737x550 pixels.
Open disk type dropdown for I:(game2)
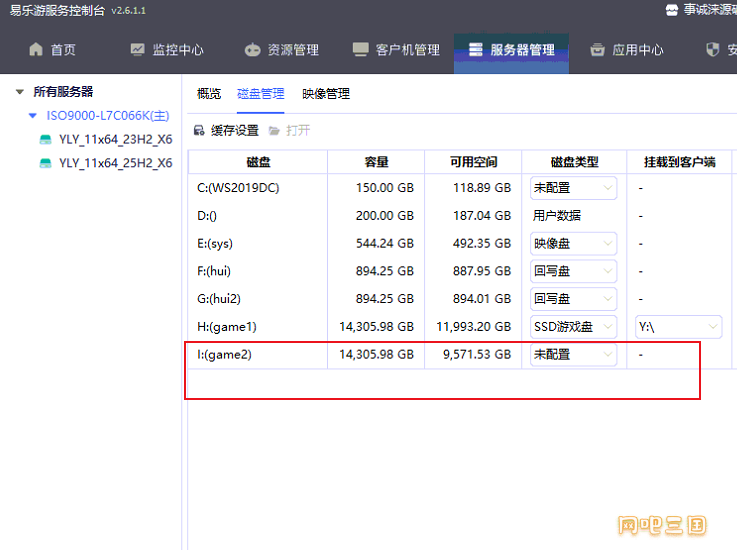click(573, 354)
